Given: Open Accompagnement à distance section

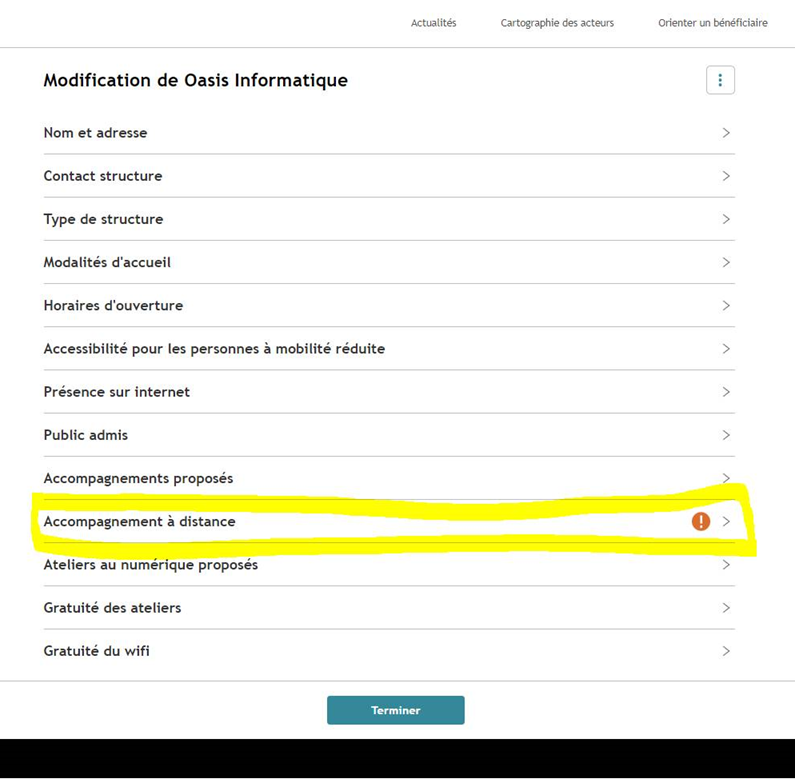Looking at the screenshot, I should click(389, 521).
